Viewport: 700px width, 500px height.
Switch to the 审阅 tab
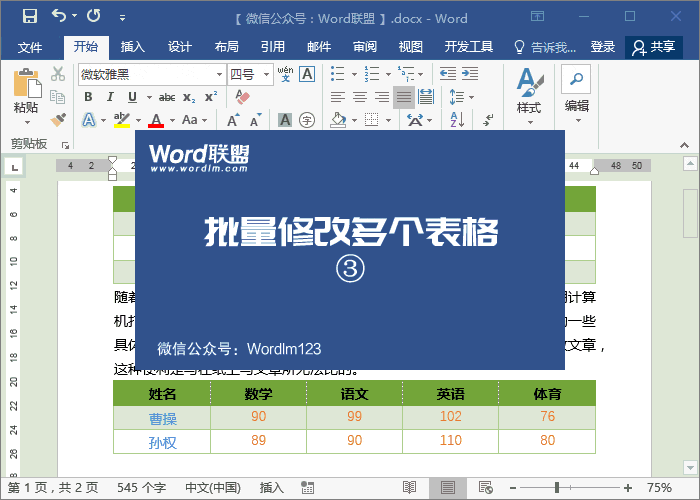[x=365, y=46]
